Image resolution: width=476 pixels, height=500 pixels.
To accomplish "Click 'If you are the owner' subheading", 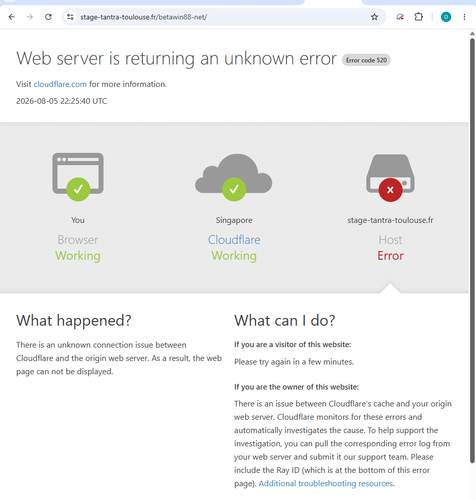I will coord(296,387).
